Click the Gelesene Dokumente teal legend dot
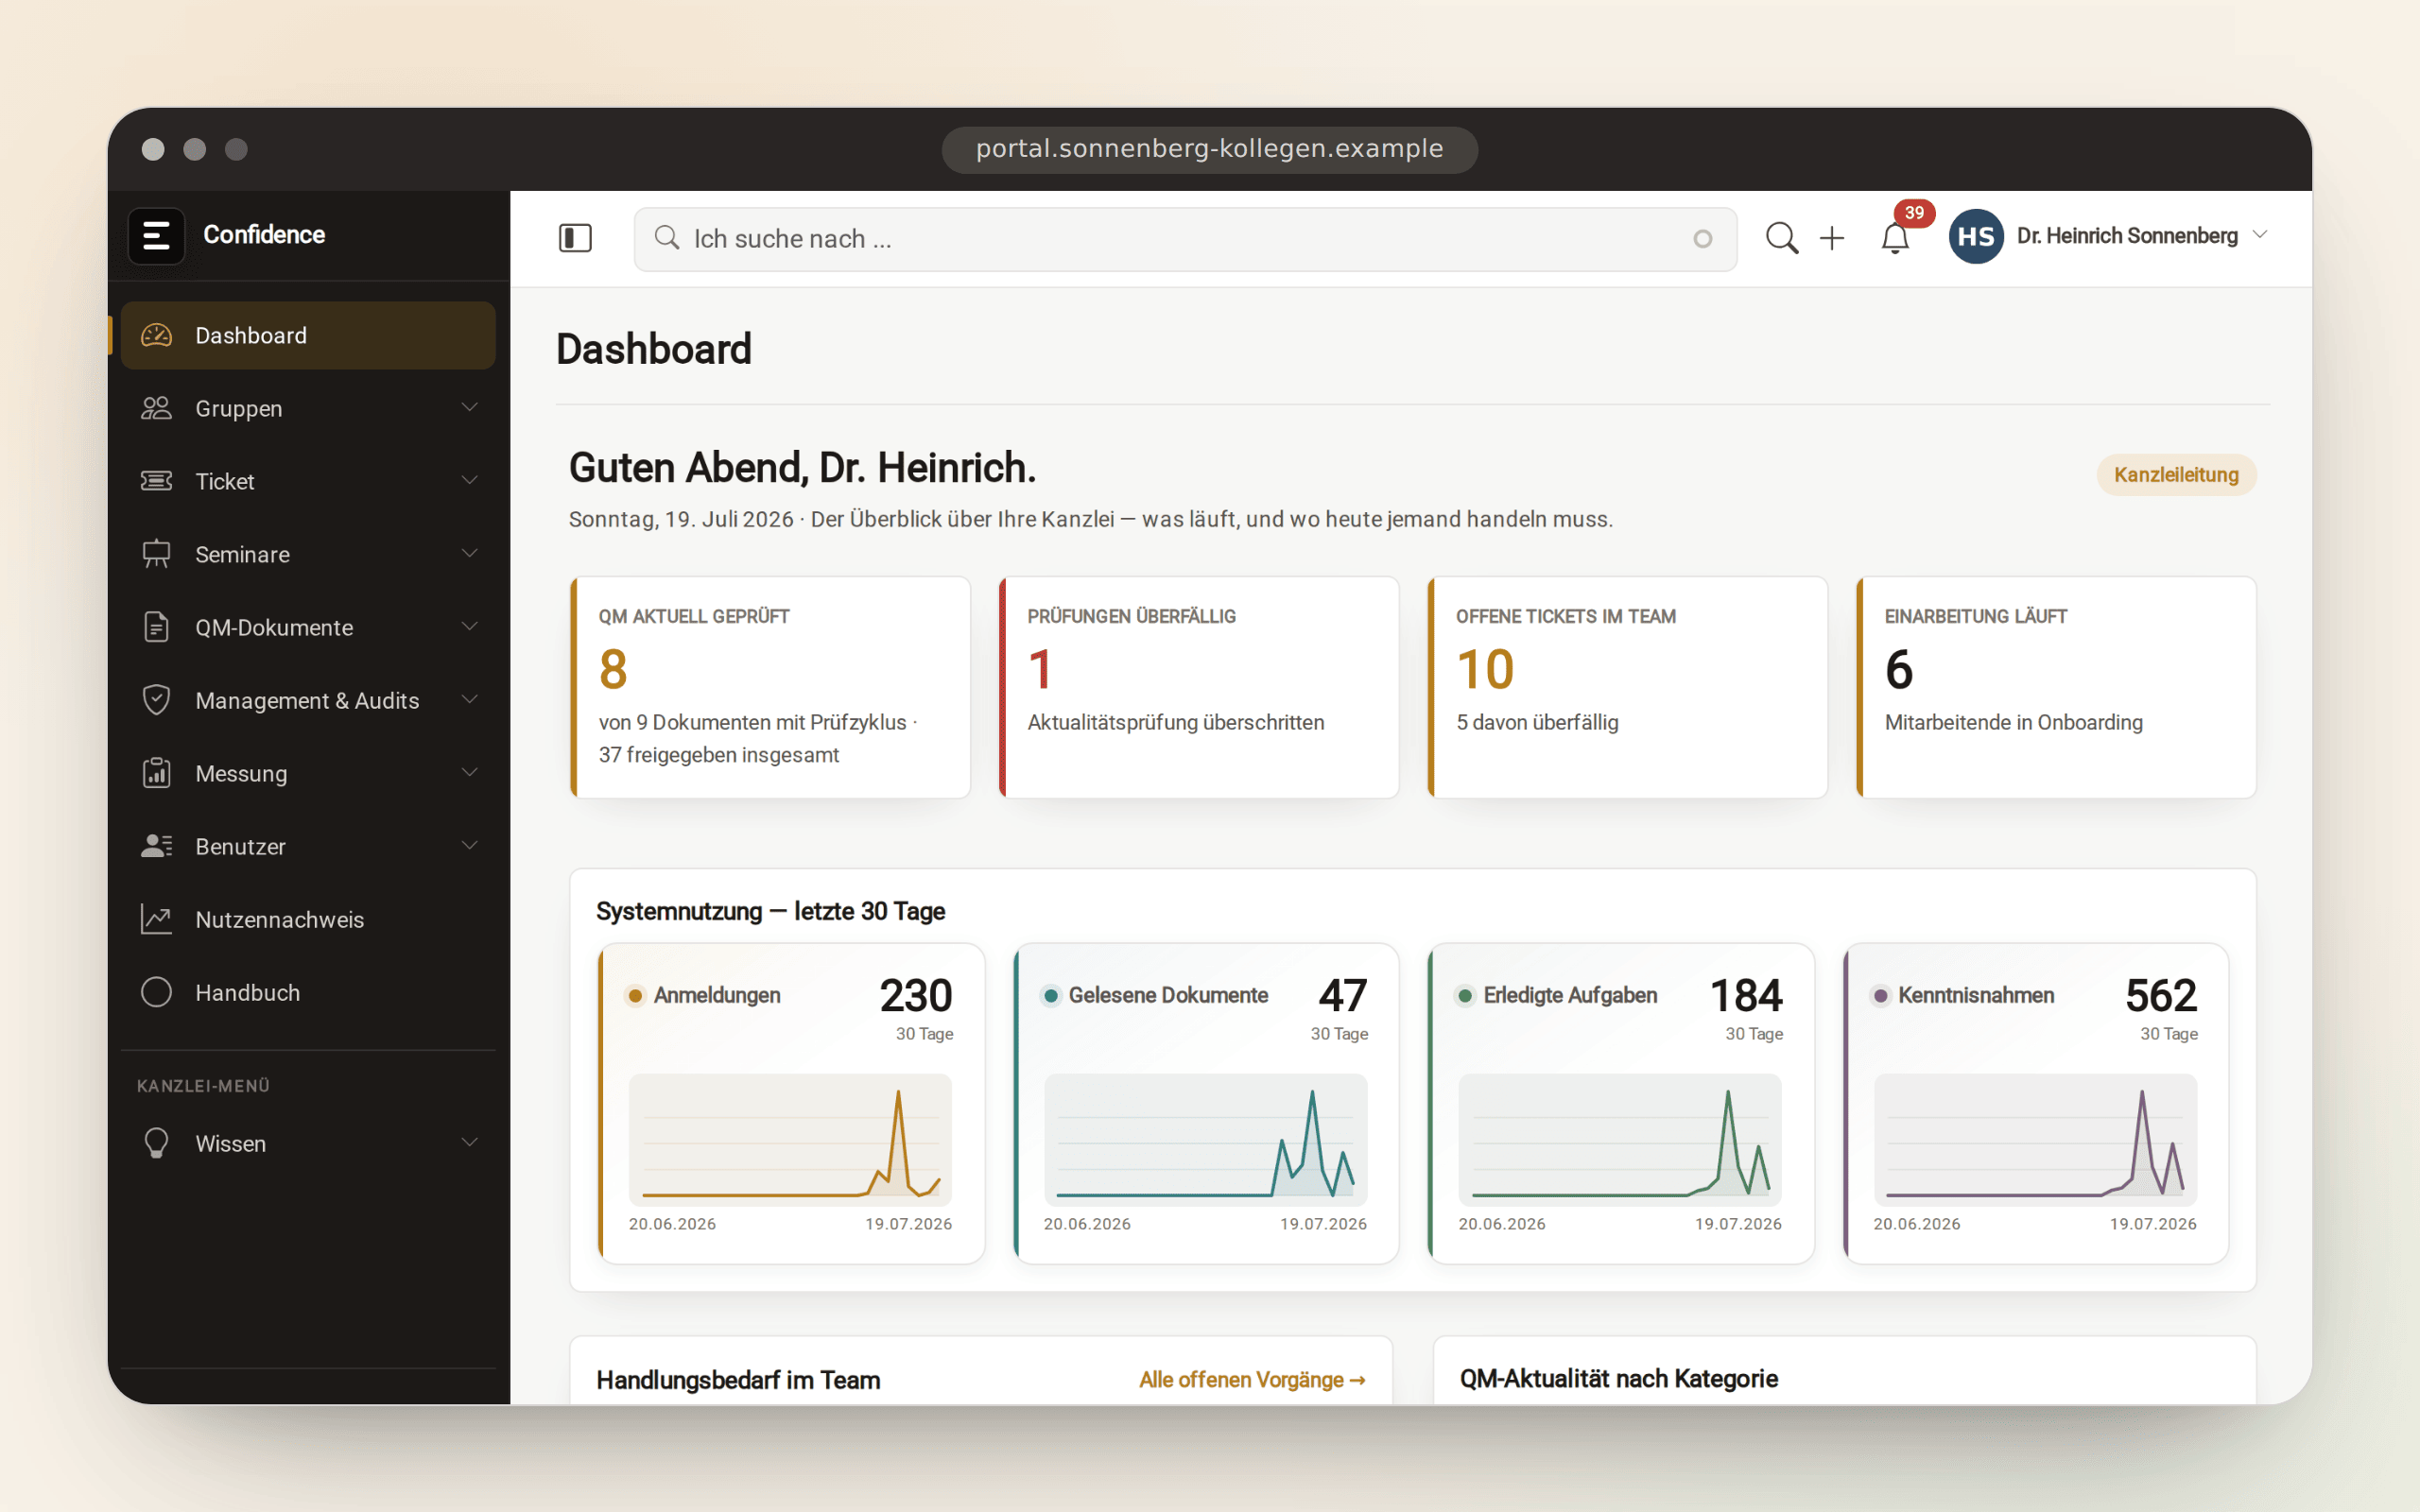Image resolution: width=2420 pixels, height=1512 pixels. click(1050, 995)
